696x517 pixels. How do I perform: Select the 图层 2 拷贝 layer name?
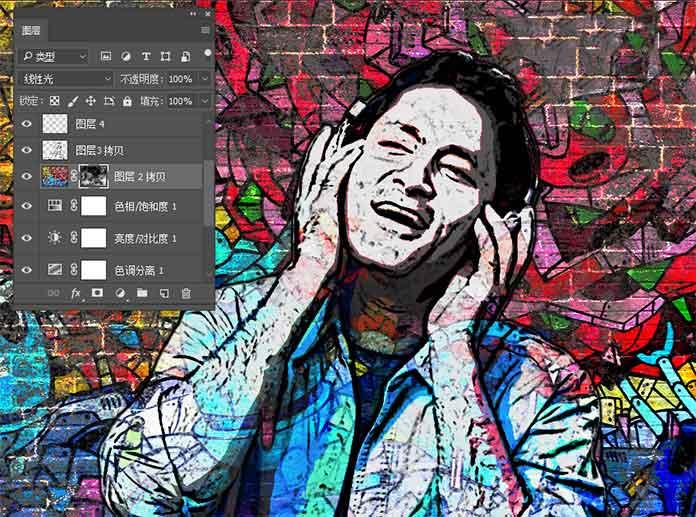140,176
